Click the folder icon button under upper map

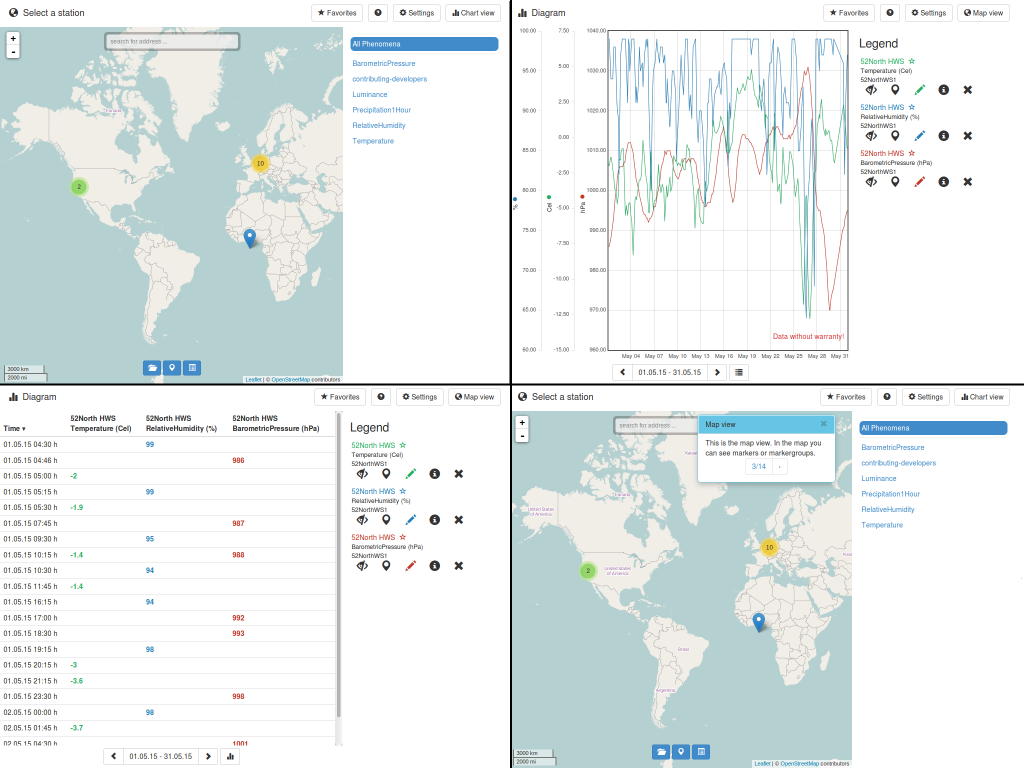[x=152, y=368]
